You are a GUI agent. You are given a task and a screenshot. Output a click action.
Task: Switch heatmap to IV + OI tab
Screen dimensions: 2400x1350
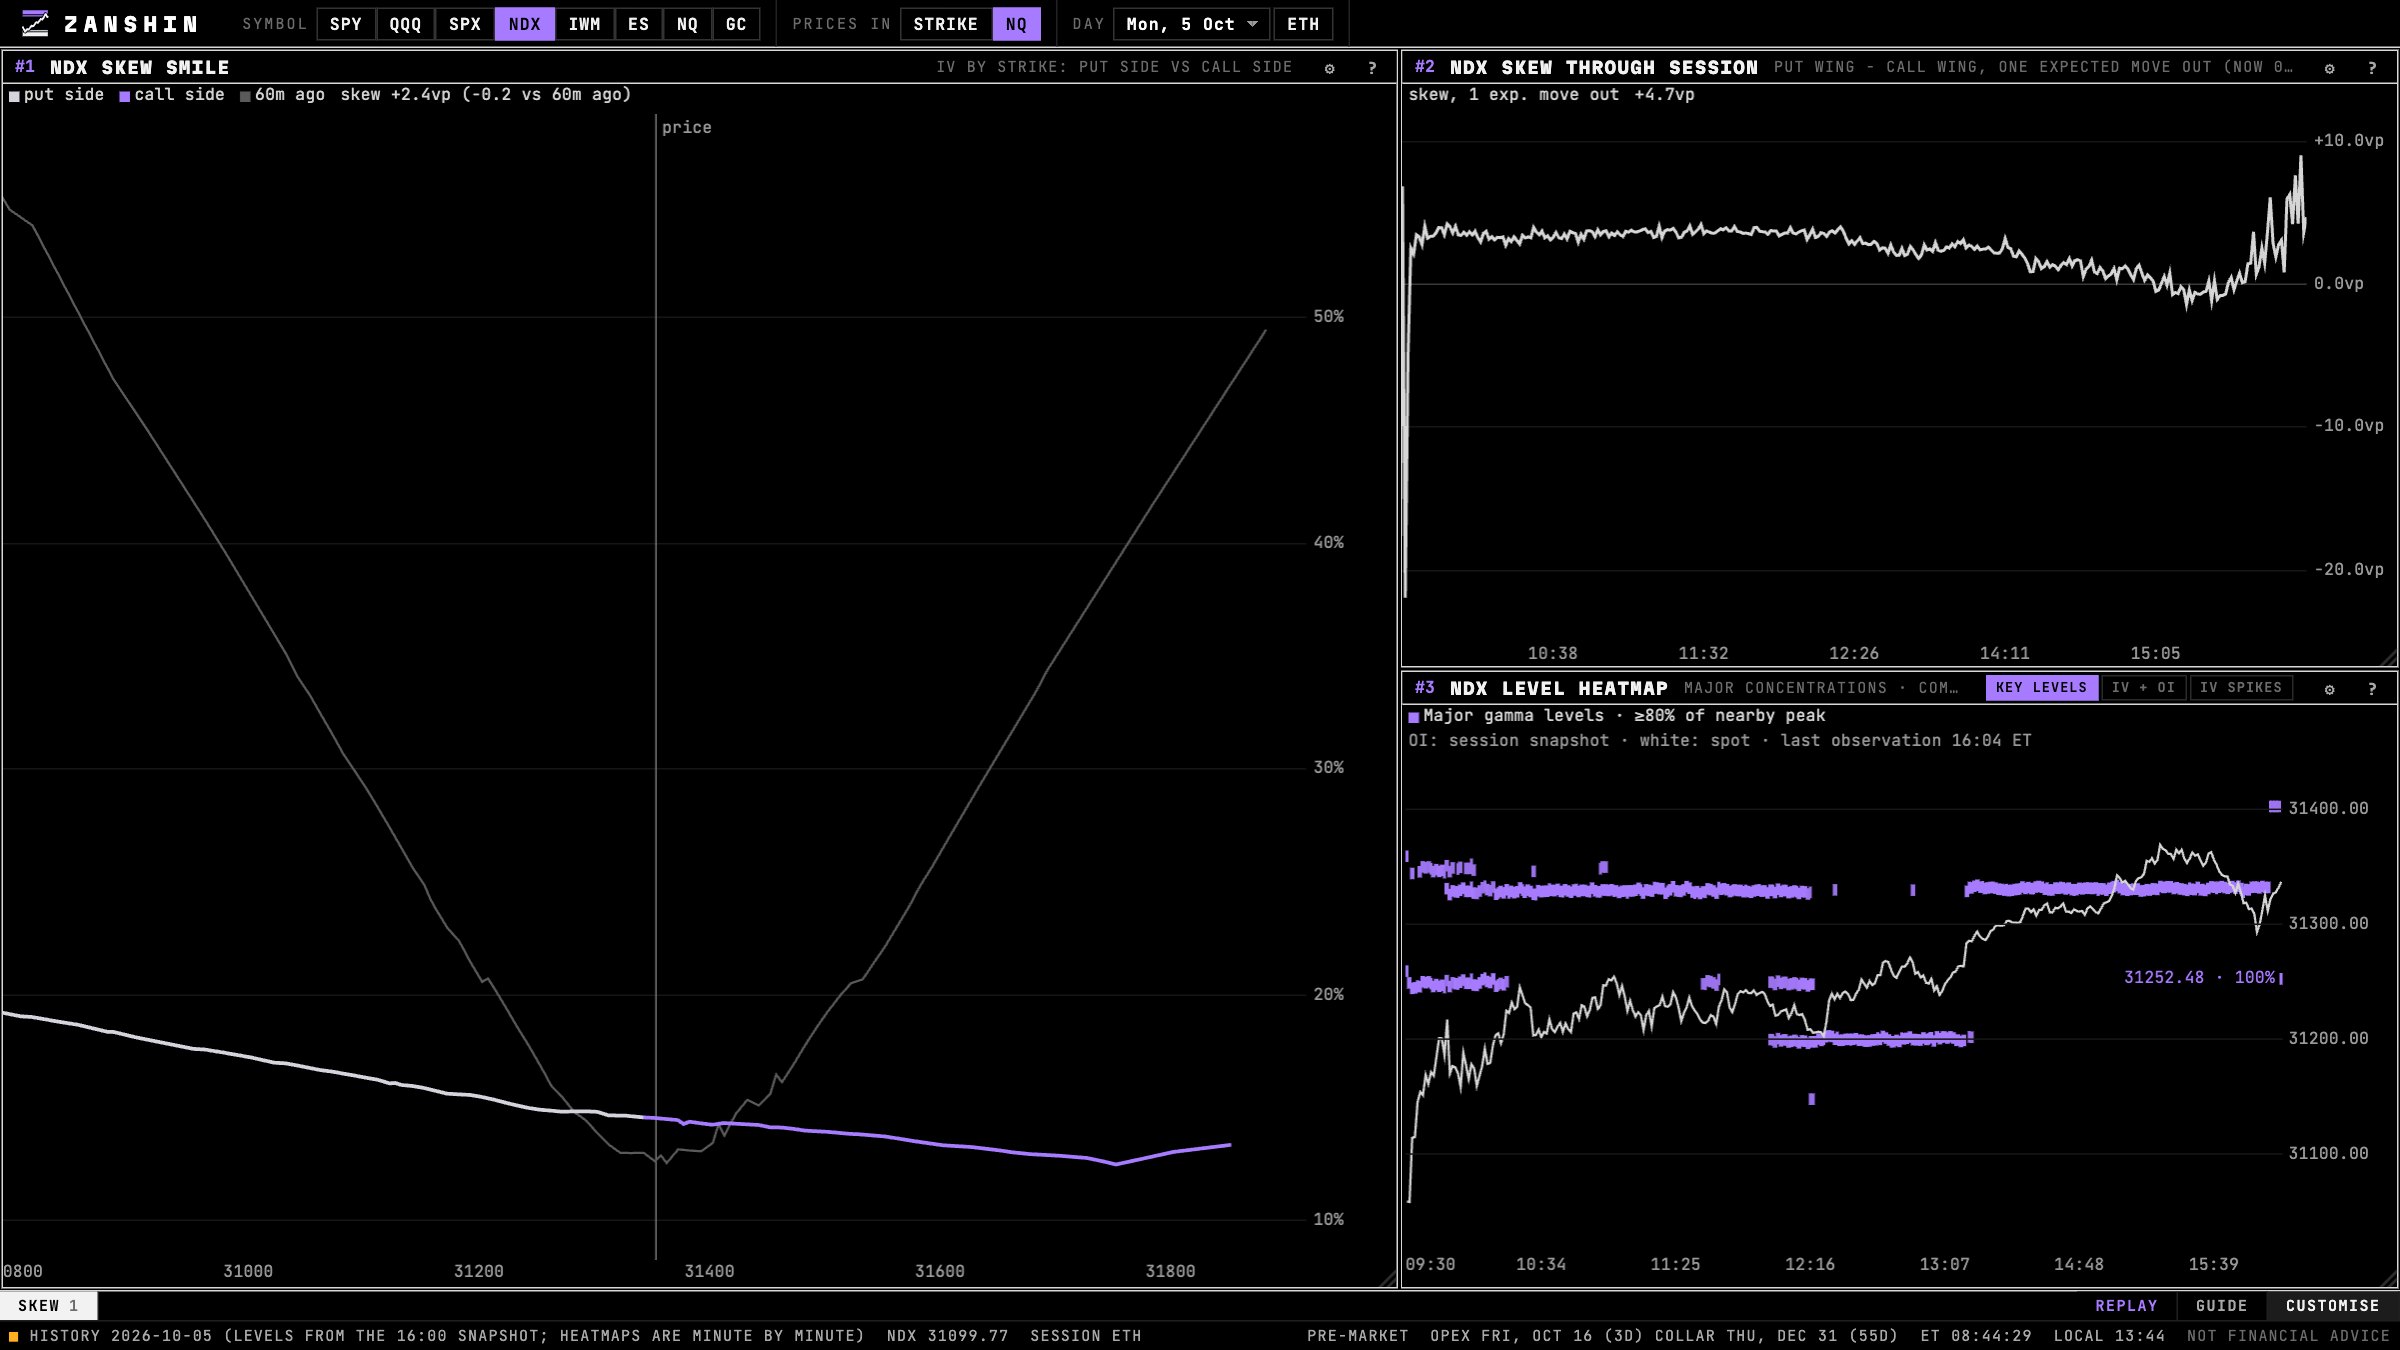[2143, 688]
